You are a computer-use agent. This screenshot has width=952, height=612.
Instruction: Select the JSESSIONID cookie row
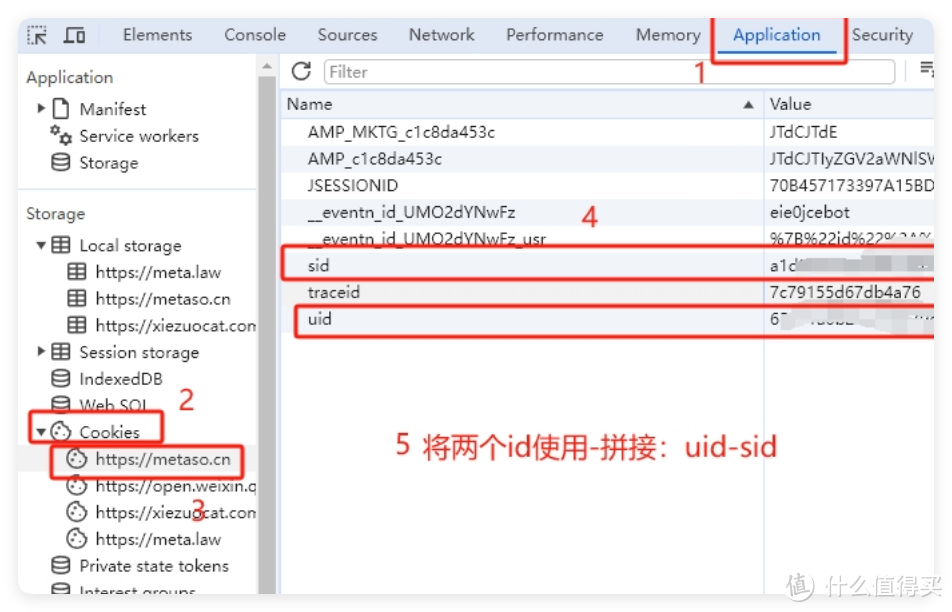(607, 185)
